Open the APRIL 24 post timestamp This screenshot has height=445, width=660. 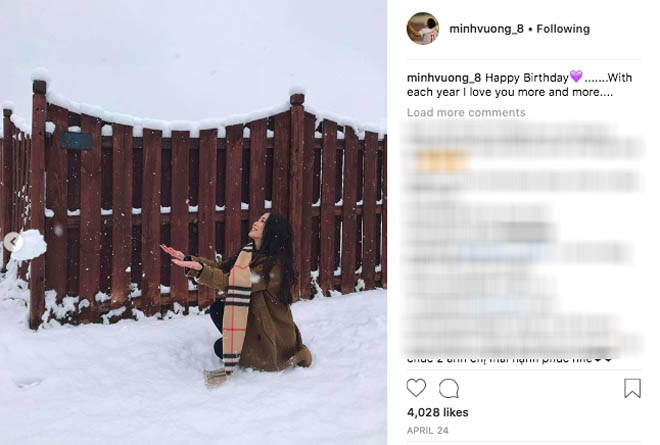click(428, 431)
